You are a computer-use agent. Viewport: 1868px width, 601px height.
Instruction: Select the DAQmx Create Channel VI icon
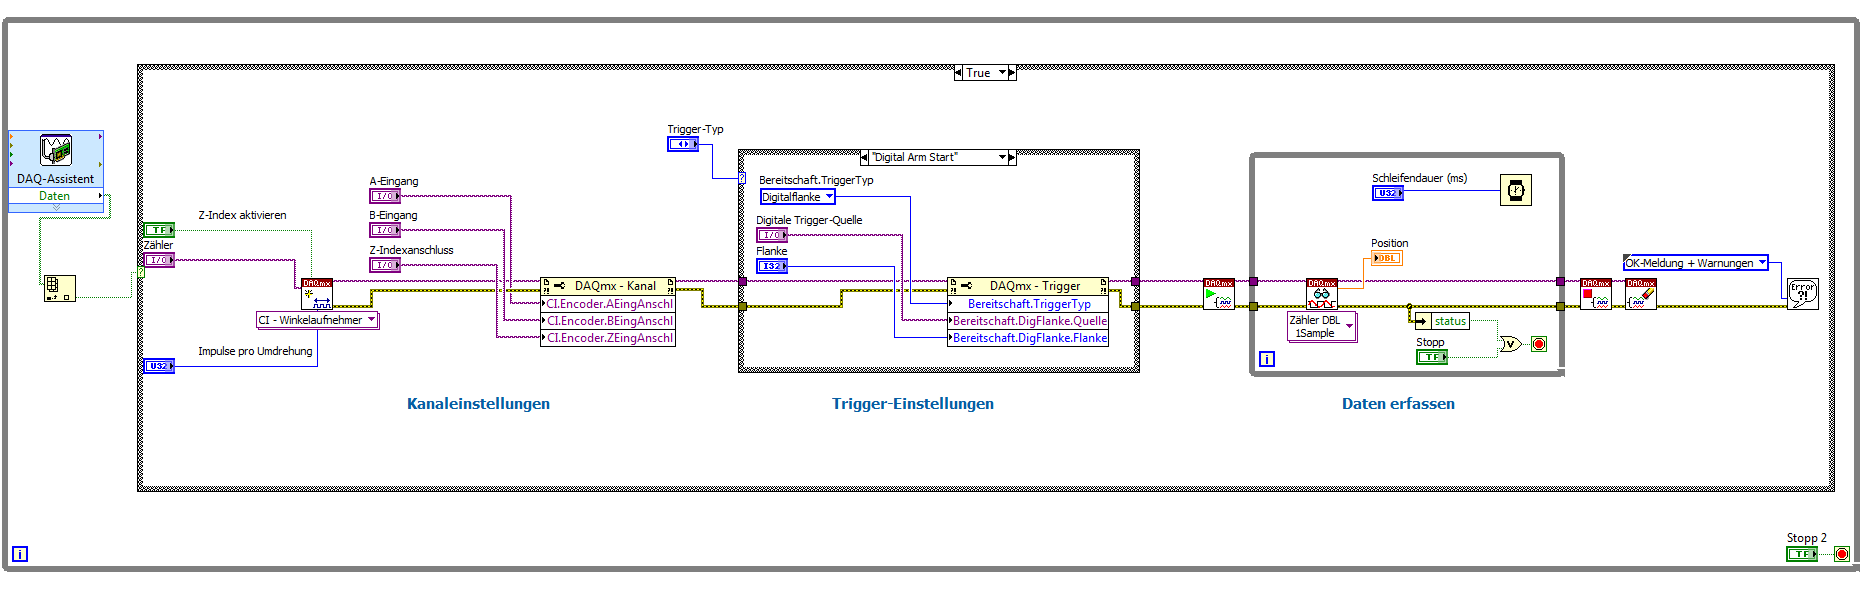click(x=317, y=294)
